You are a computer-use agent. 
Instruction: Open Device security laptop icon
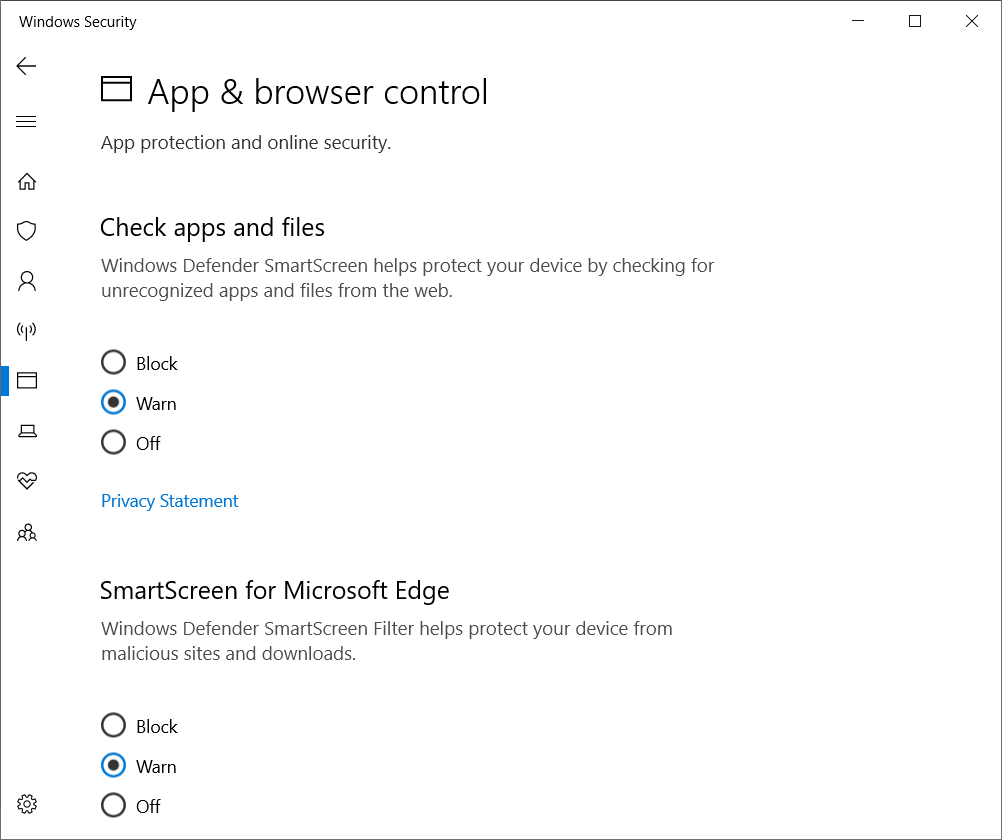point(27,431)
